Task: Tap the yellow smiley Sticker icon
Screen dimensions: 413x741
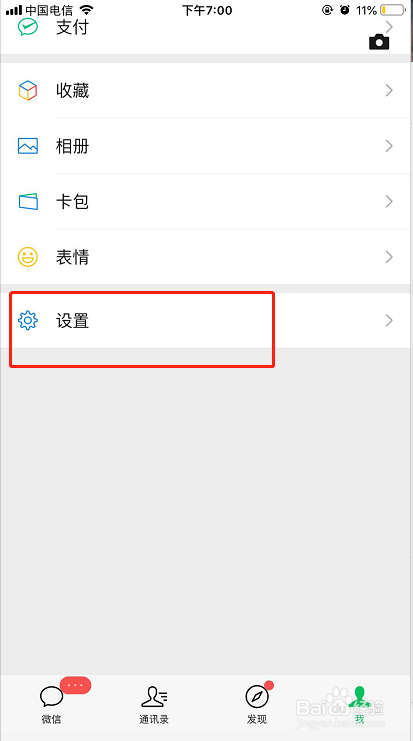Action: tap(28, 257)
